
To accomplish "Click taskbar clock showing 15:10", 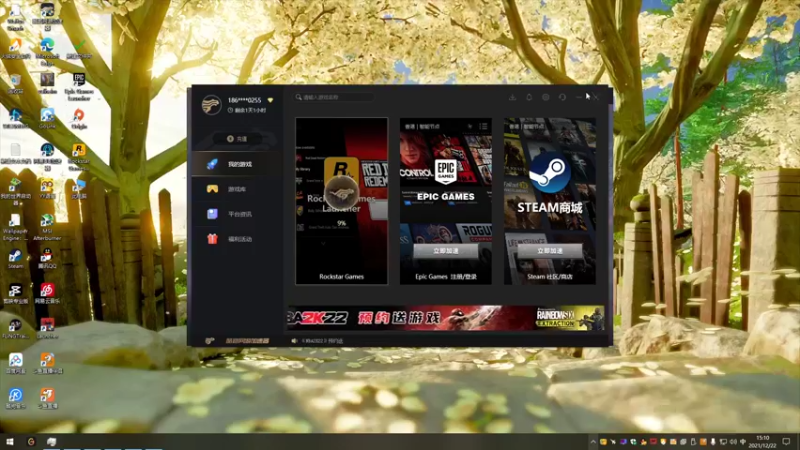I will pyautogui.click(x=762, y=441).
